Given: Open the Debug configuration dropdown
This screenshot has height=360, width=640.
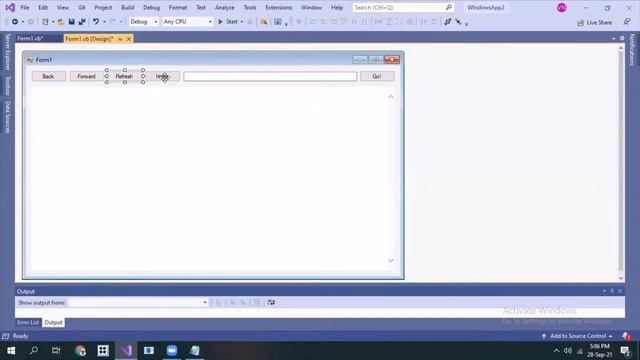Looking at the screenshot, I should coord(144,22).
